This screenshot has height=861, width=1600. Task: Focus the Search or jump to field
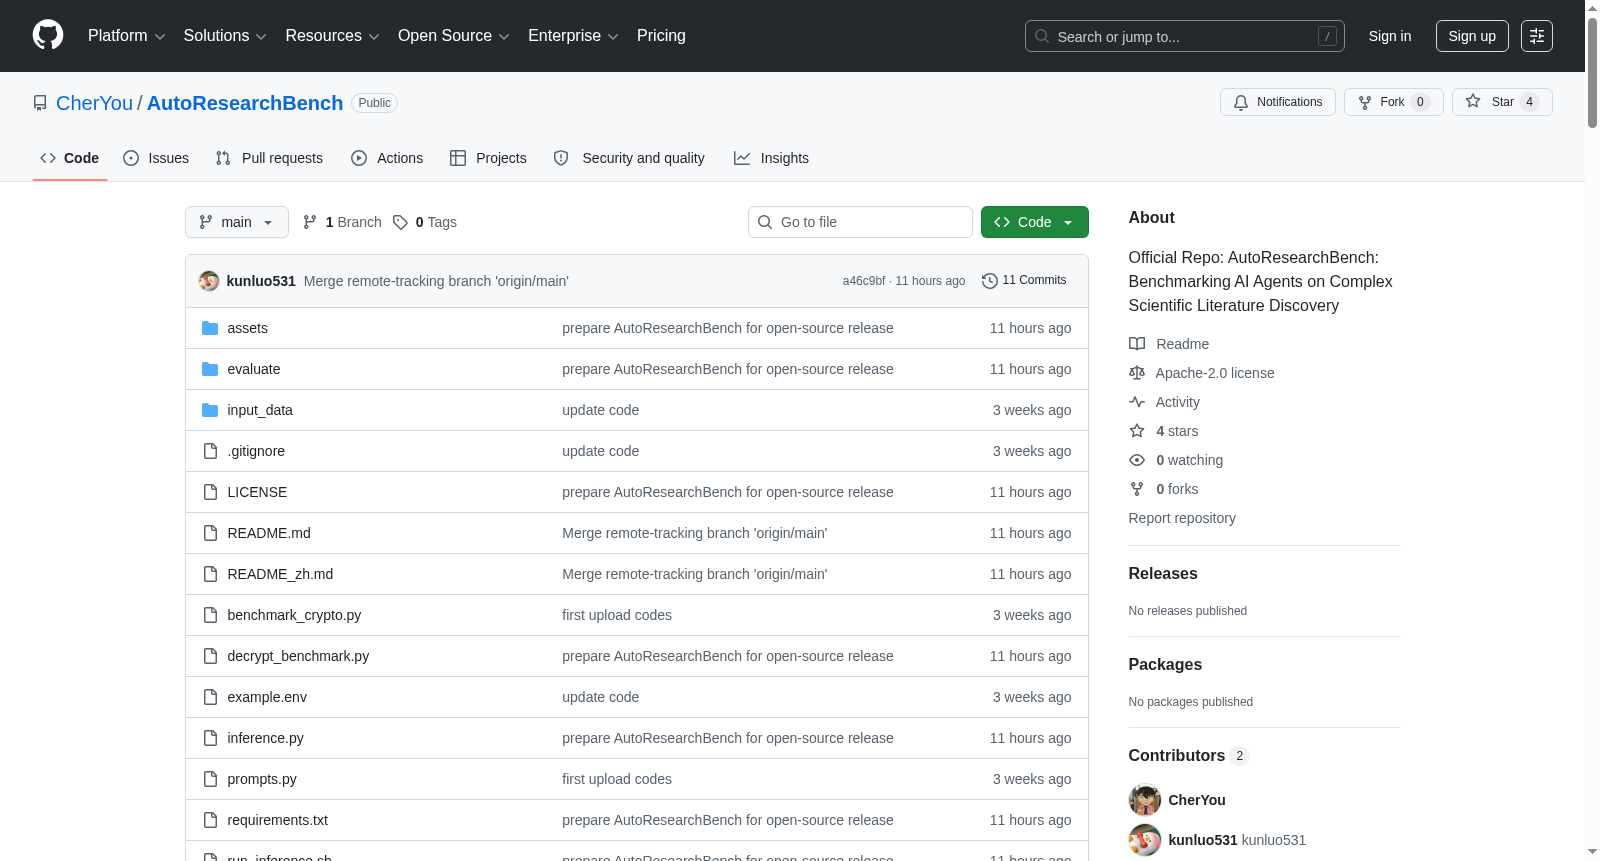pos(1185,36)
